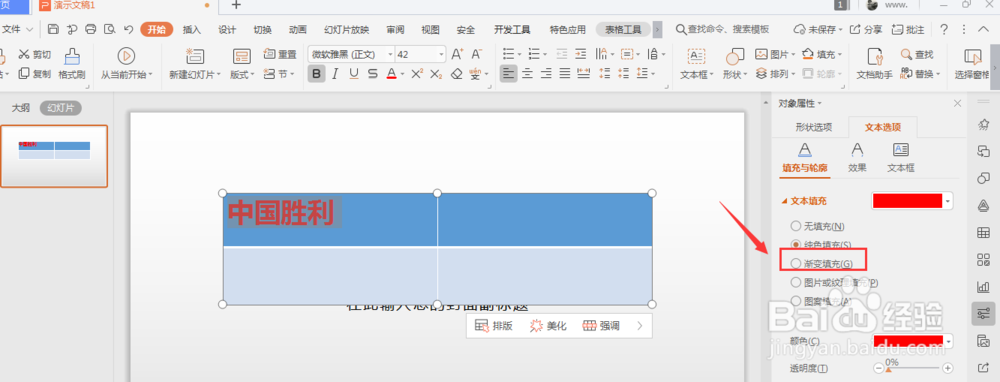Click the Copy (复制) icon
Screen dimensions: 1000x382
(x=24, y=73)
